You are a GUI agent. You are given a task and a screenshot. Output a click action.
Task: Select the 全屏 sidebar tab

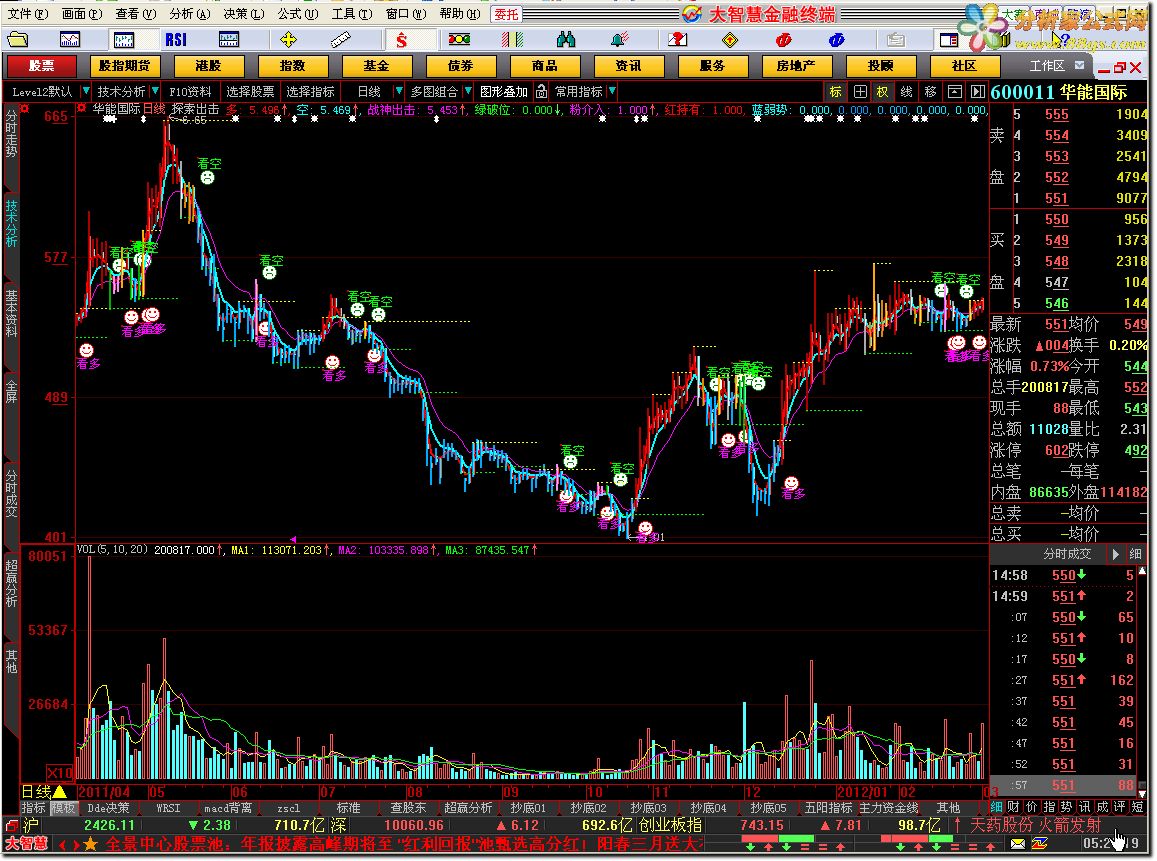11,391
